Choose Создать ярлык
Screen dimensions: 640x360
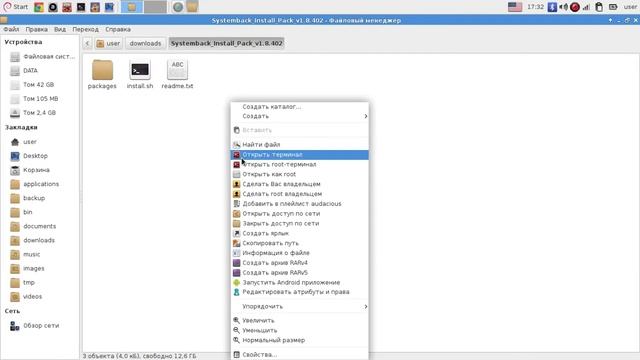(x=300, y=233)
